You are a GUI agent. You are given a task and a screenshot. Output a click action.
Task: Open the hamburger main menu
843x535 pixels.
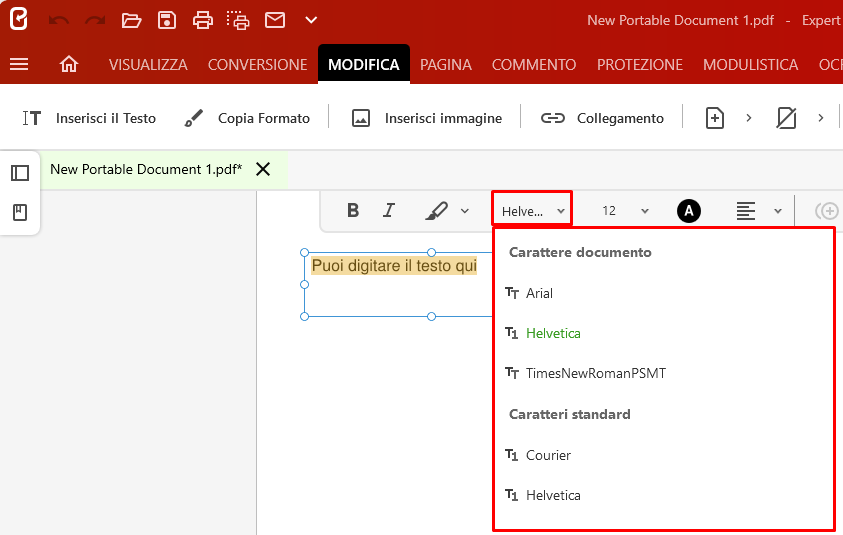click(x=19, y=65)
